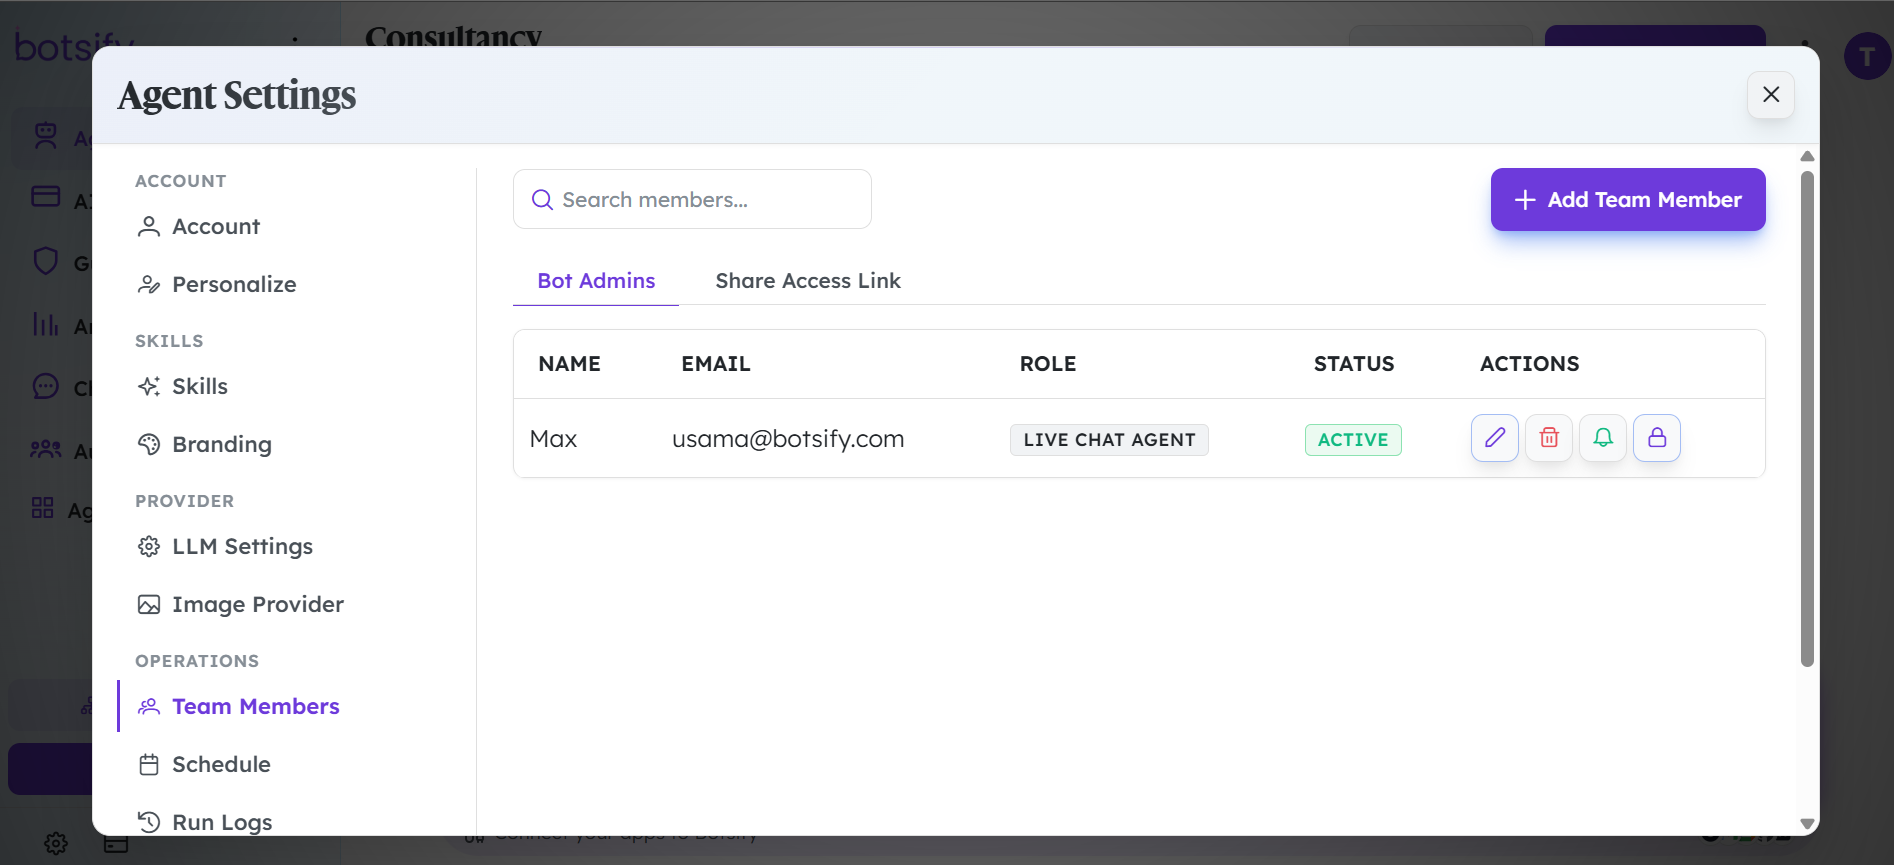Click the Add Team Member button

point(1628,200)
